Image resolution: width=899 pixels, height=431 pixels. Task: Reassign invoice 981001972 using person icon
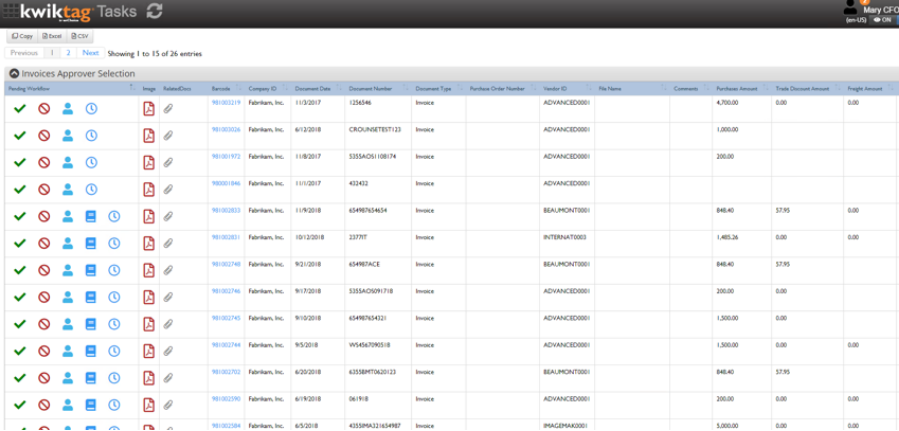pos(68,162)
